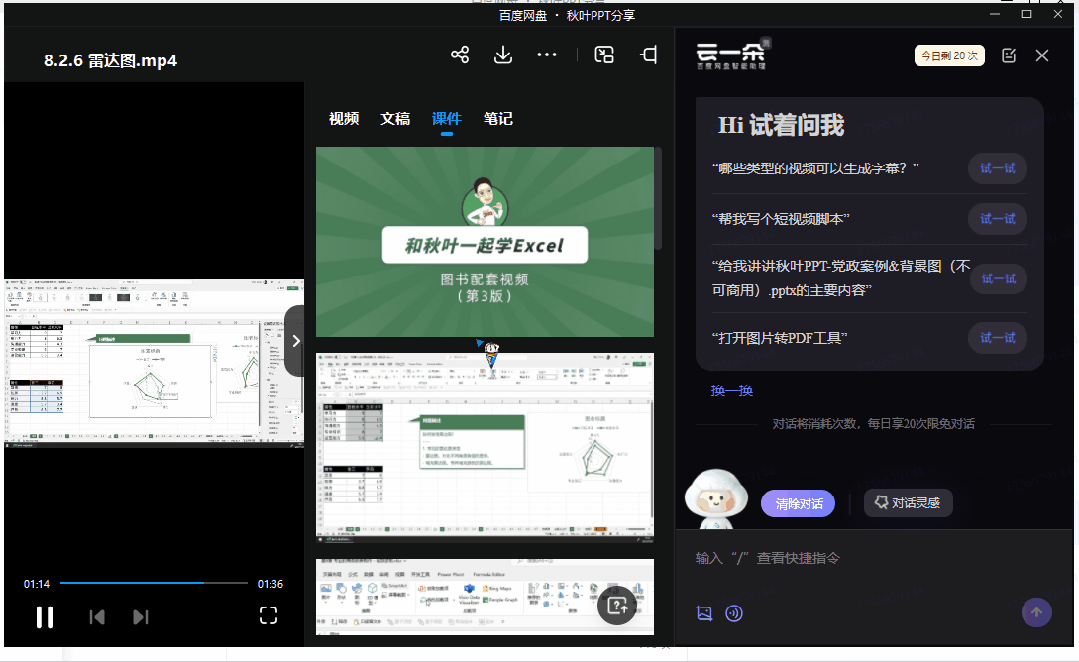1079x662 pixels.
Task: Click the voice input icon in chat
Action: click(734, 613)
